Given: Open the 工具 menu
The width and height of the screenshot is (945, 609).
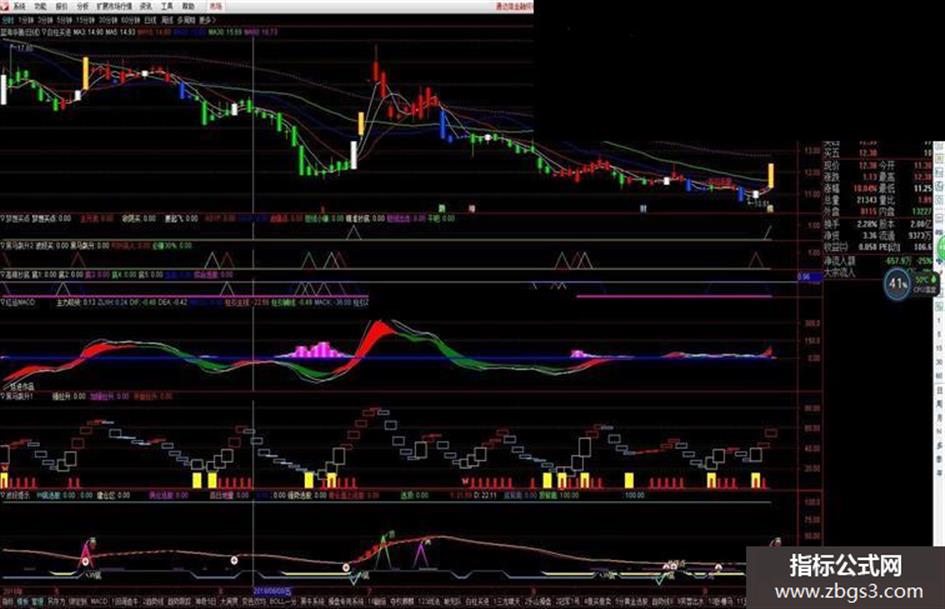Looking at the screenshot, I should coord(167,7).
